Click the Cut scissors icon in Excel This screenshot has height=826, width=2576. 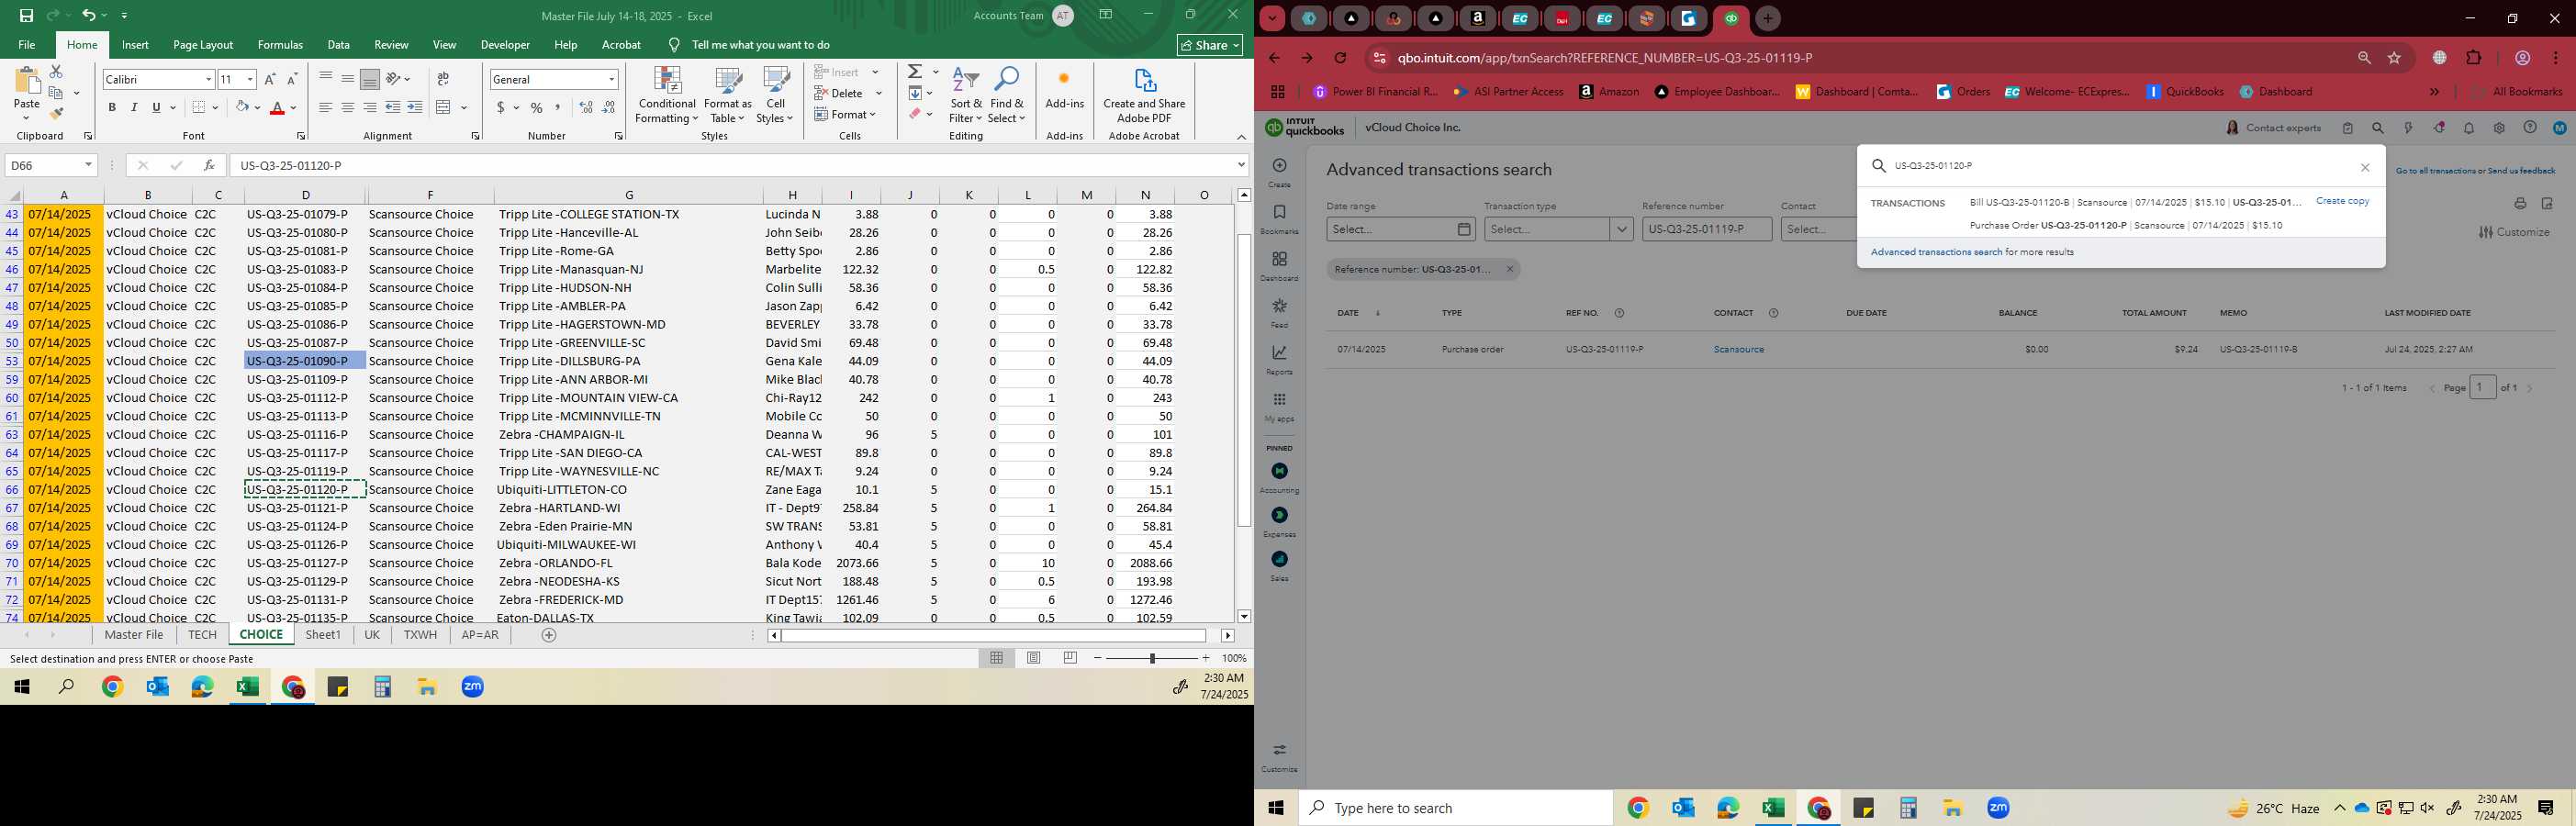click(x=56, y=72)
